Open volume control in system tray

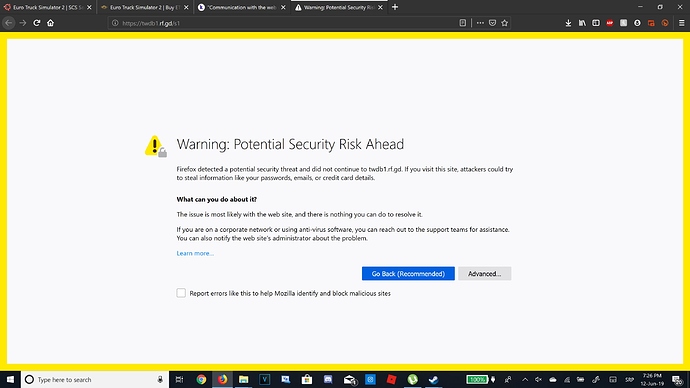538,379
